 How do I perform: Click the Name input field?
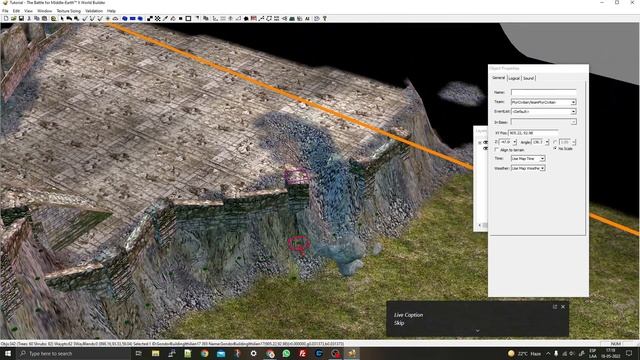pos(543,92)
